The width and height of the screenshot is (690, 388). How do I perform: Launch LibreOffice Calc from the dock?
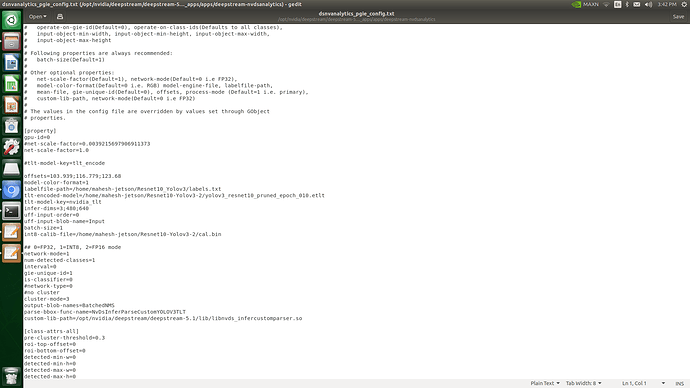click(x=11, y=84)
